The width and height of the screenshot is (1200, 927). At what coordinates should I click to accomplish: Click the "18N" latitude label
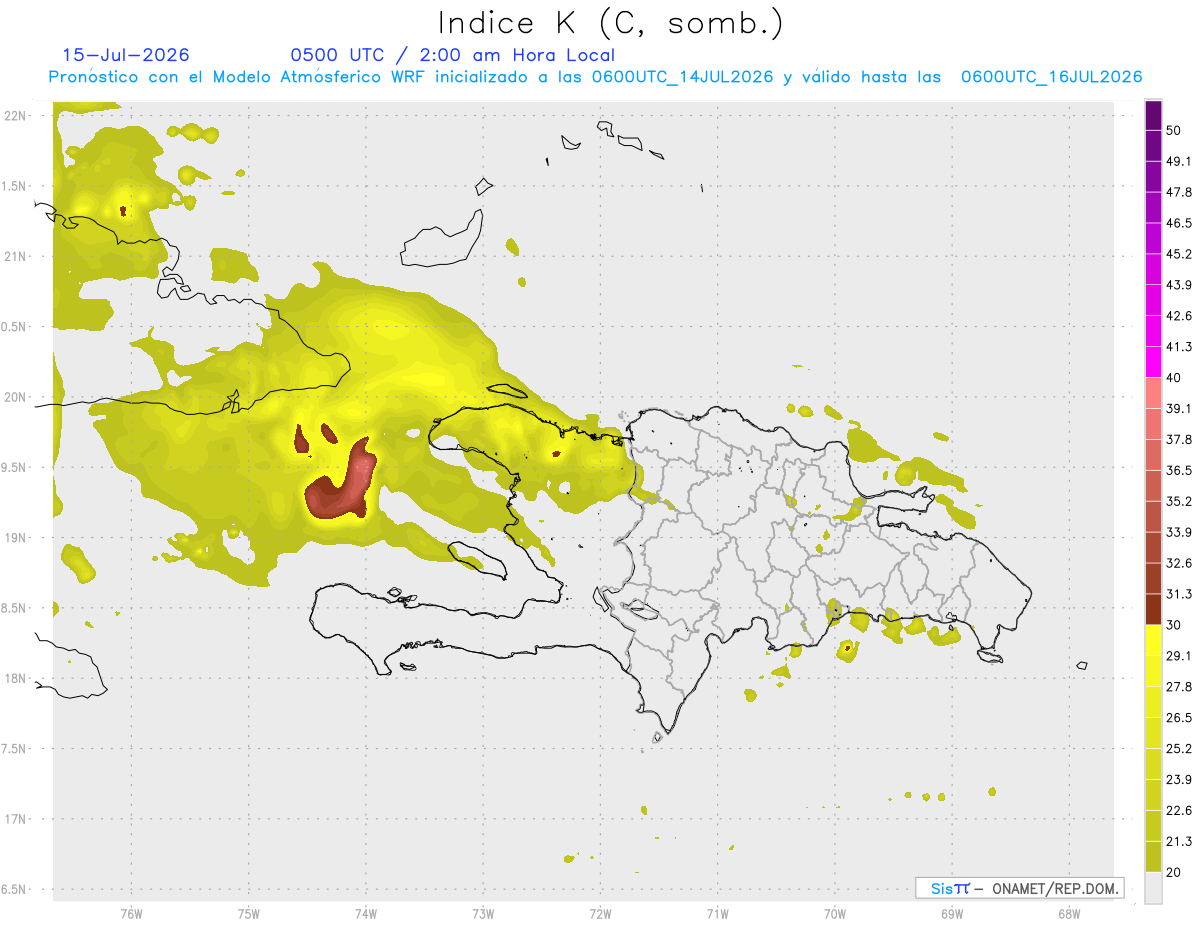(14, 678)
